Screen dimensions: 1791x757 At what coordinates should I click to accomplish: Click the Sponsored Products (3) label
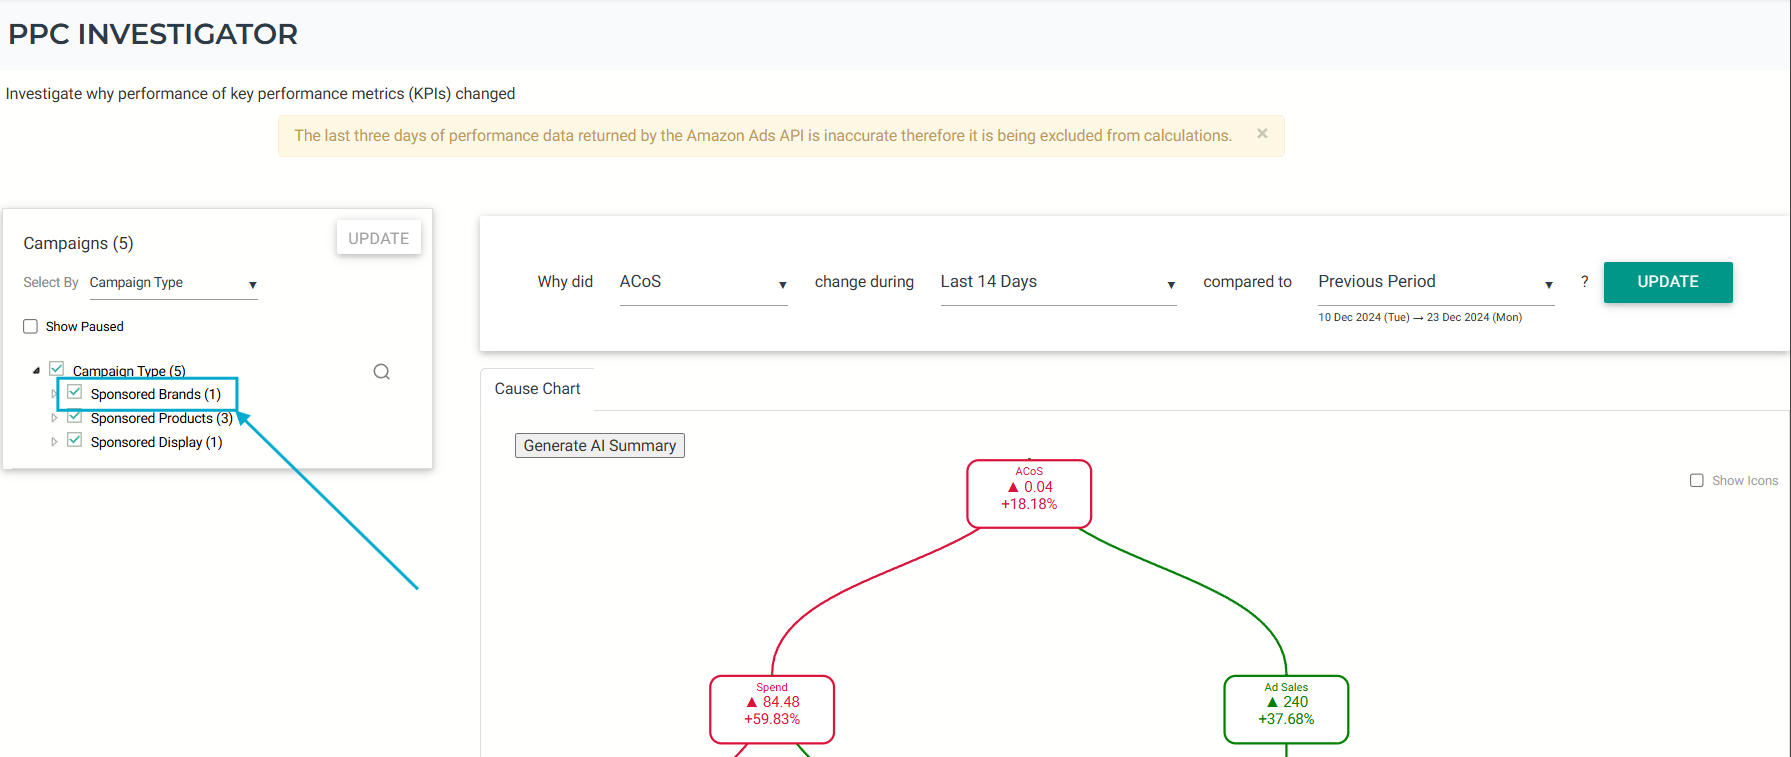coord(162,418)
